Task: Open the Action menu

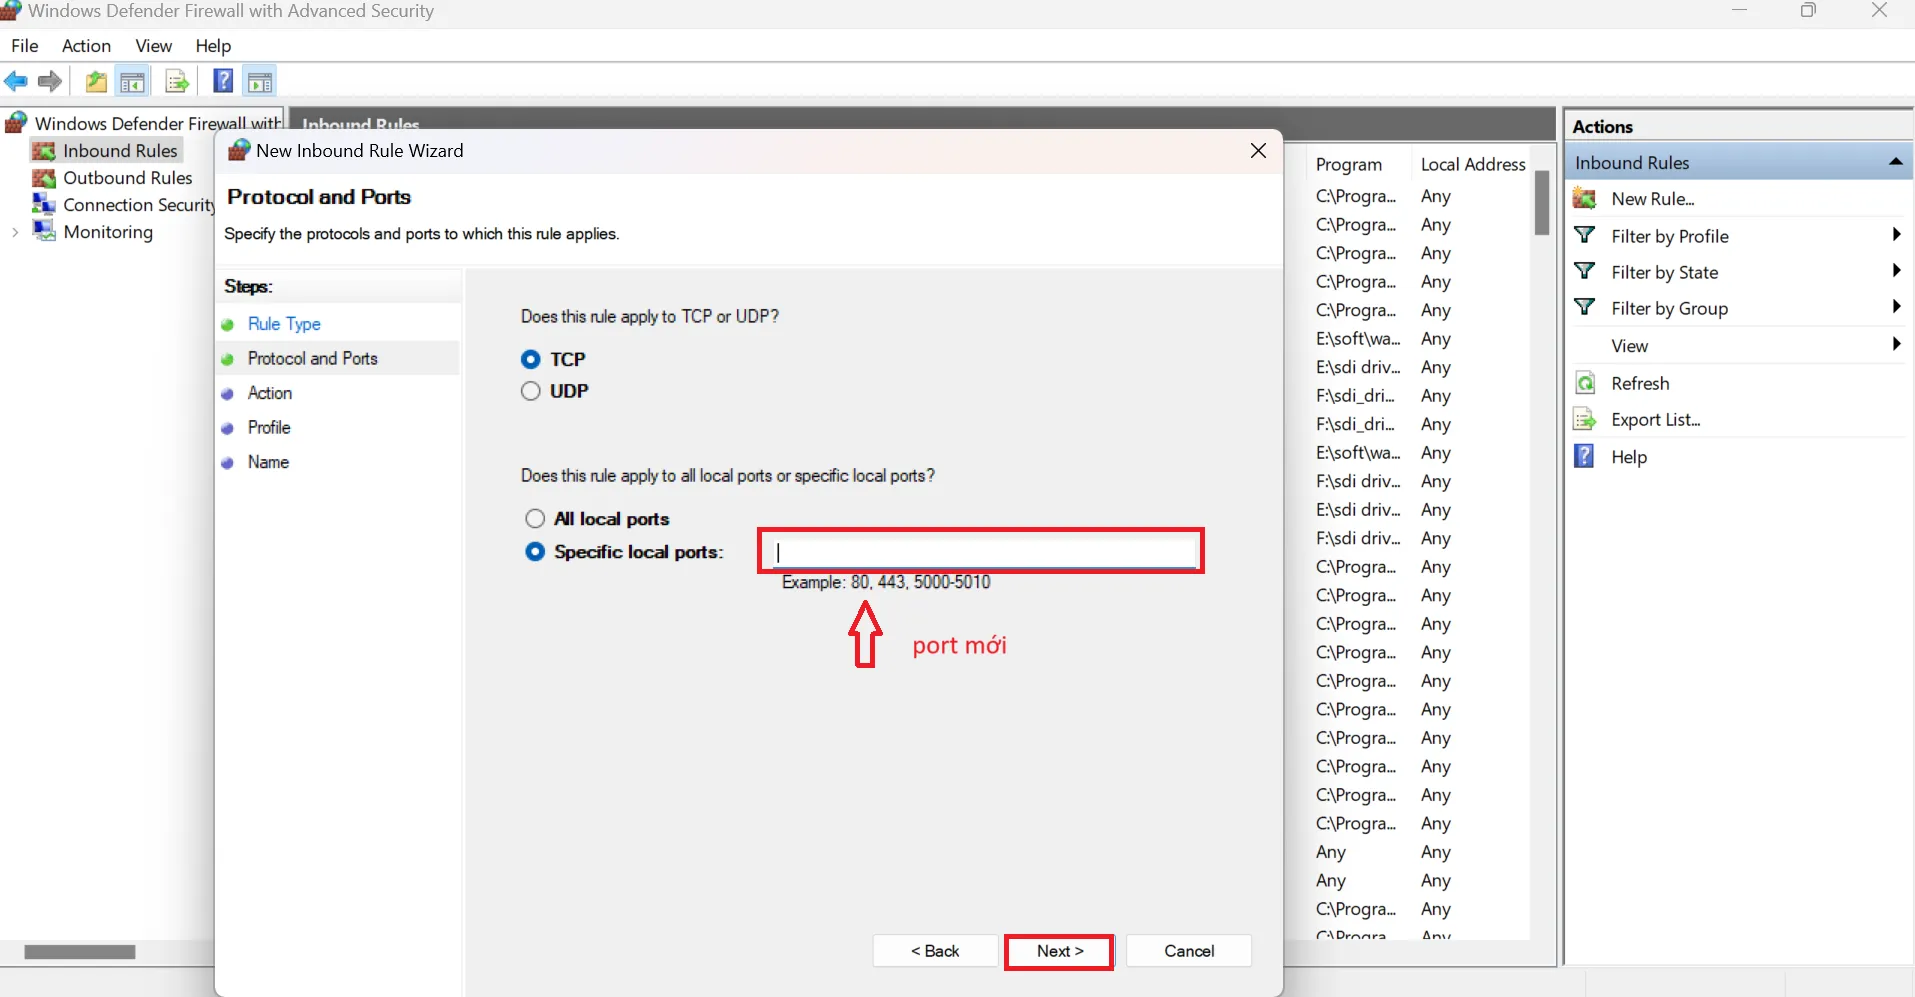Action: pos(86,46)
